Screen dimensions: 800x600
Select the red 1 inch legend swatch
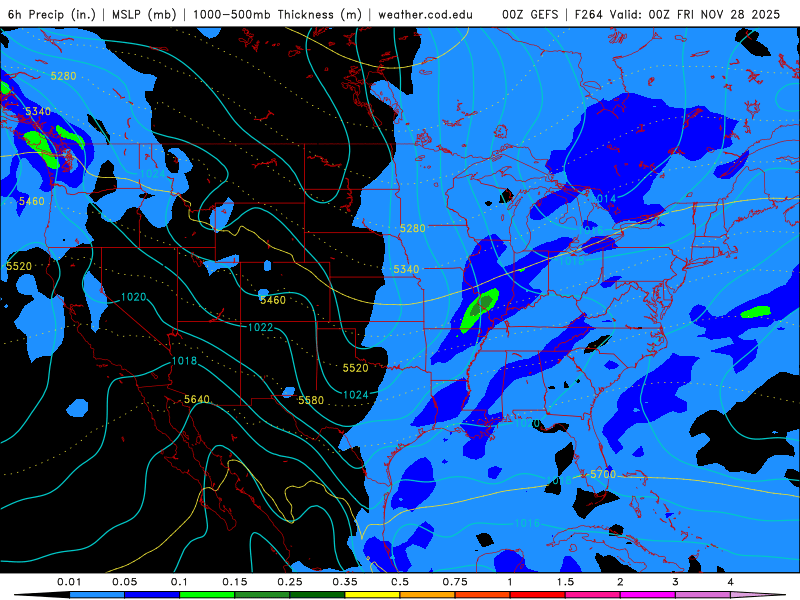[537, 595]
